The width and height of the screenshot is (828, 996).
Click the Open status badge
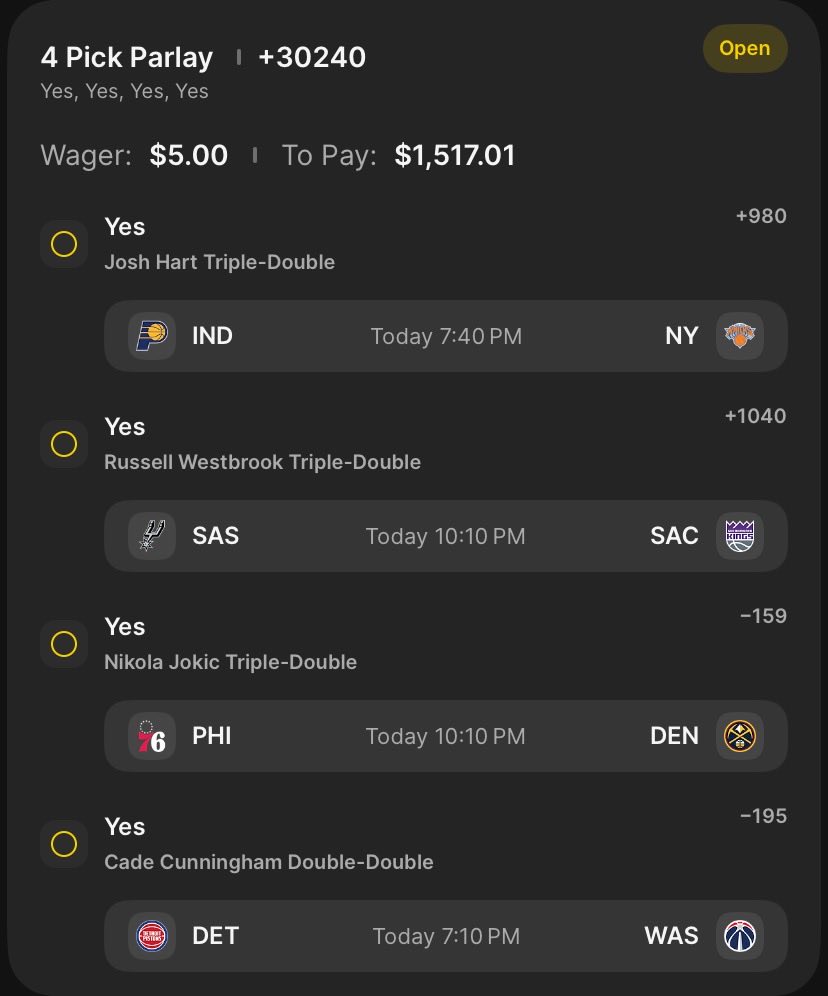744,49
